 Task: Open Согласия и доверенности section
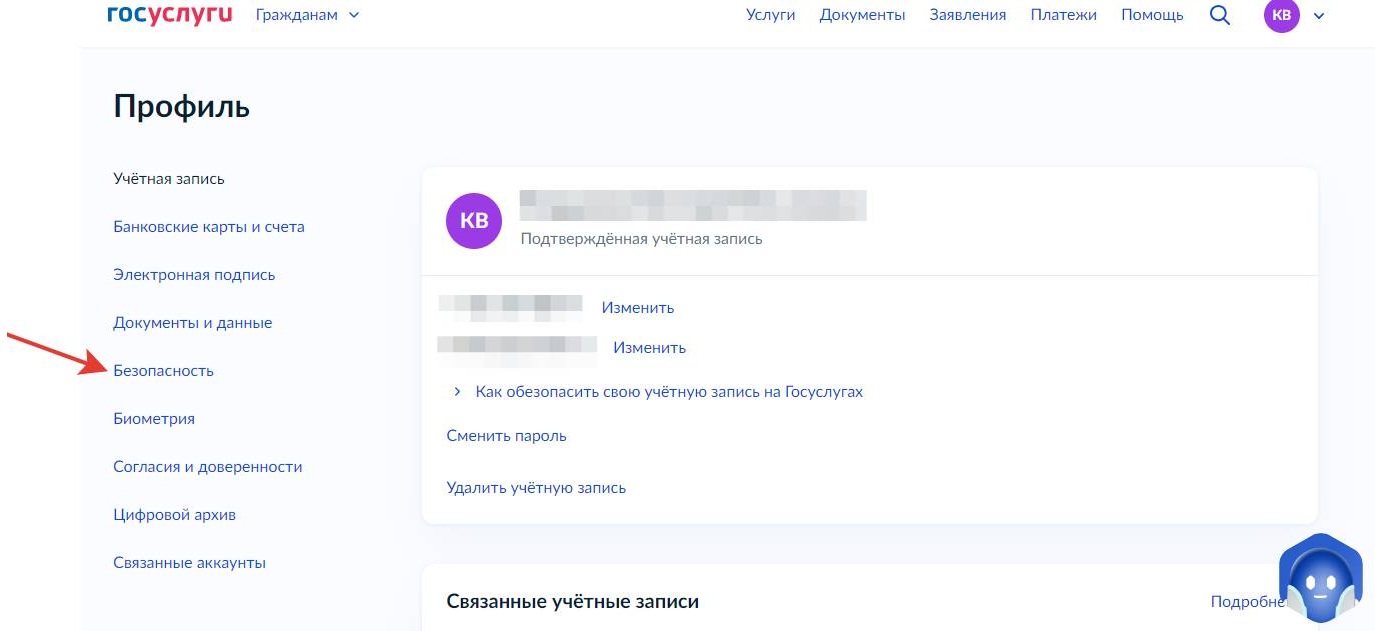(208, 467)
